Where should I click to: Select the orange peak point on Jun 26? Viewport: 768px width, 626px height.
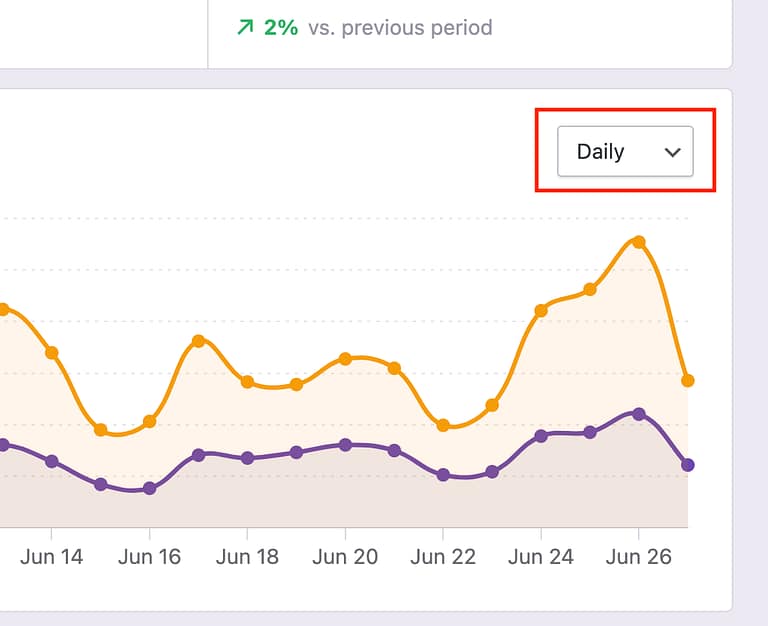point(639,242)
